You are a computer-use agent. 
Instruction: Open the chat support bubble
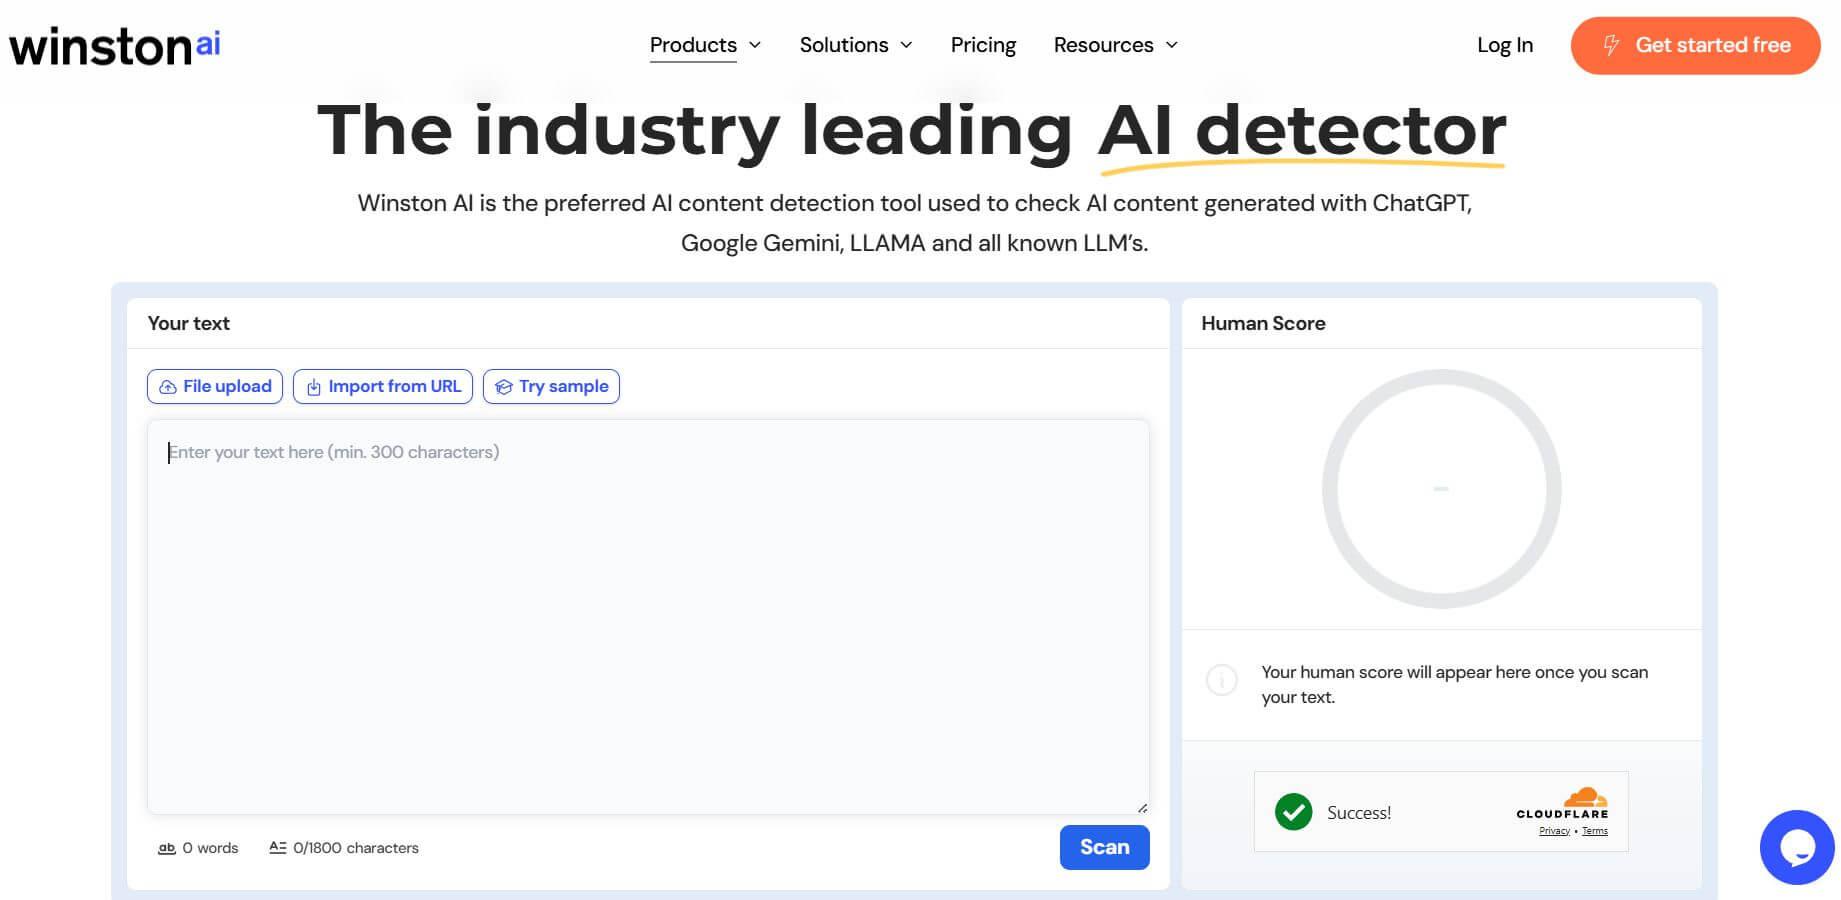point(1797,847)
